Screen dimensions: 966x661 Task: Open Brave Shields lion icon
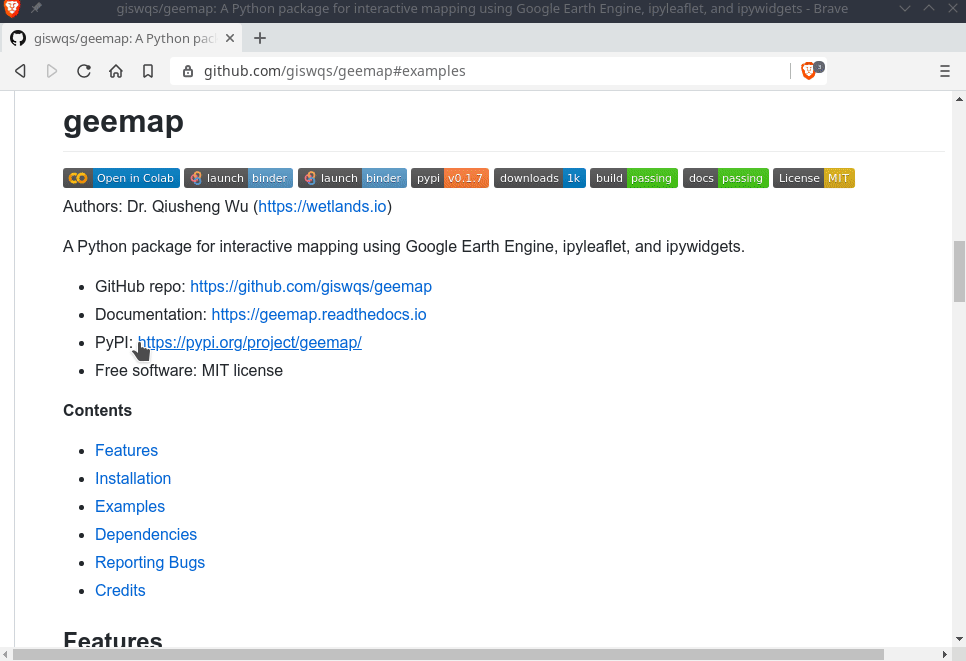(x=811, y=70)
